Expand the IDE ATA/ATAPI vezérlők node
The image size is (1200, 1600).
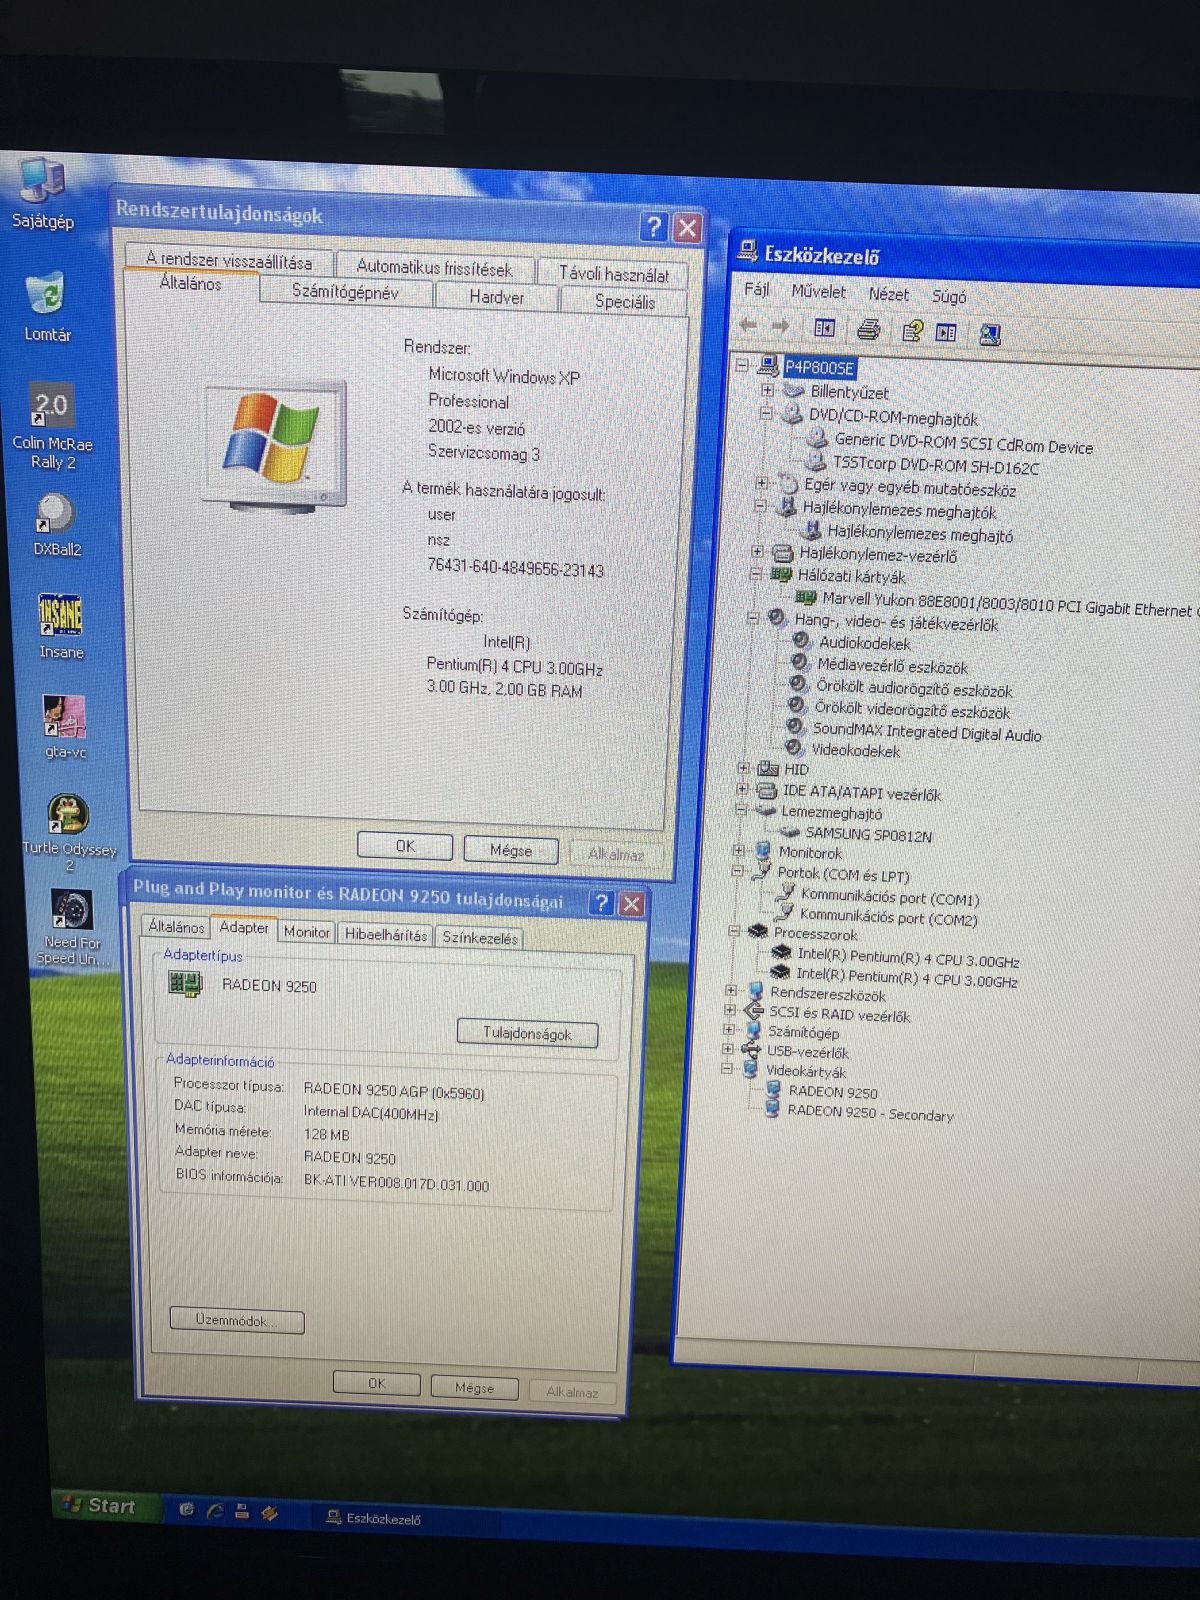tap(743, 789)
